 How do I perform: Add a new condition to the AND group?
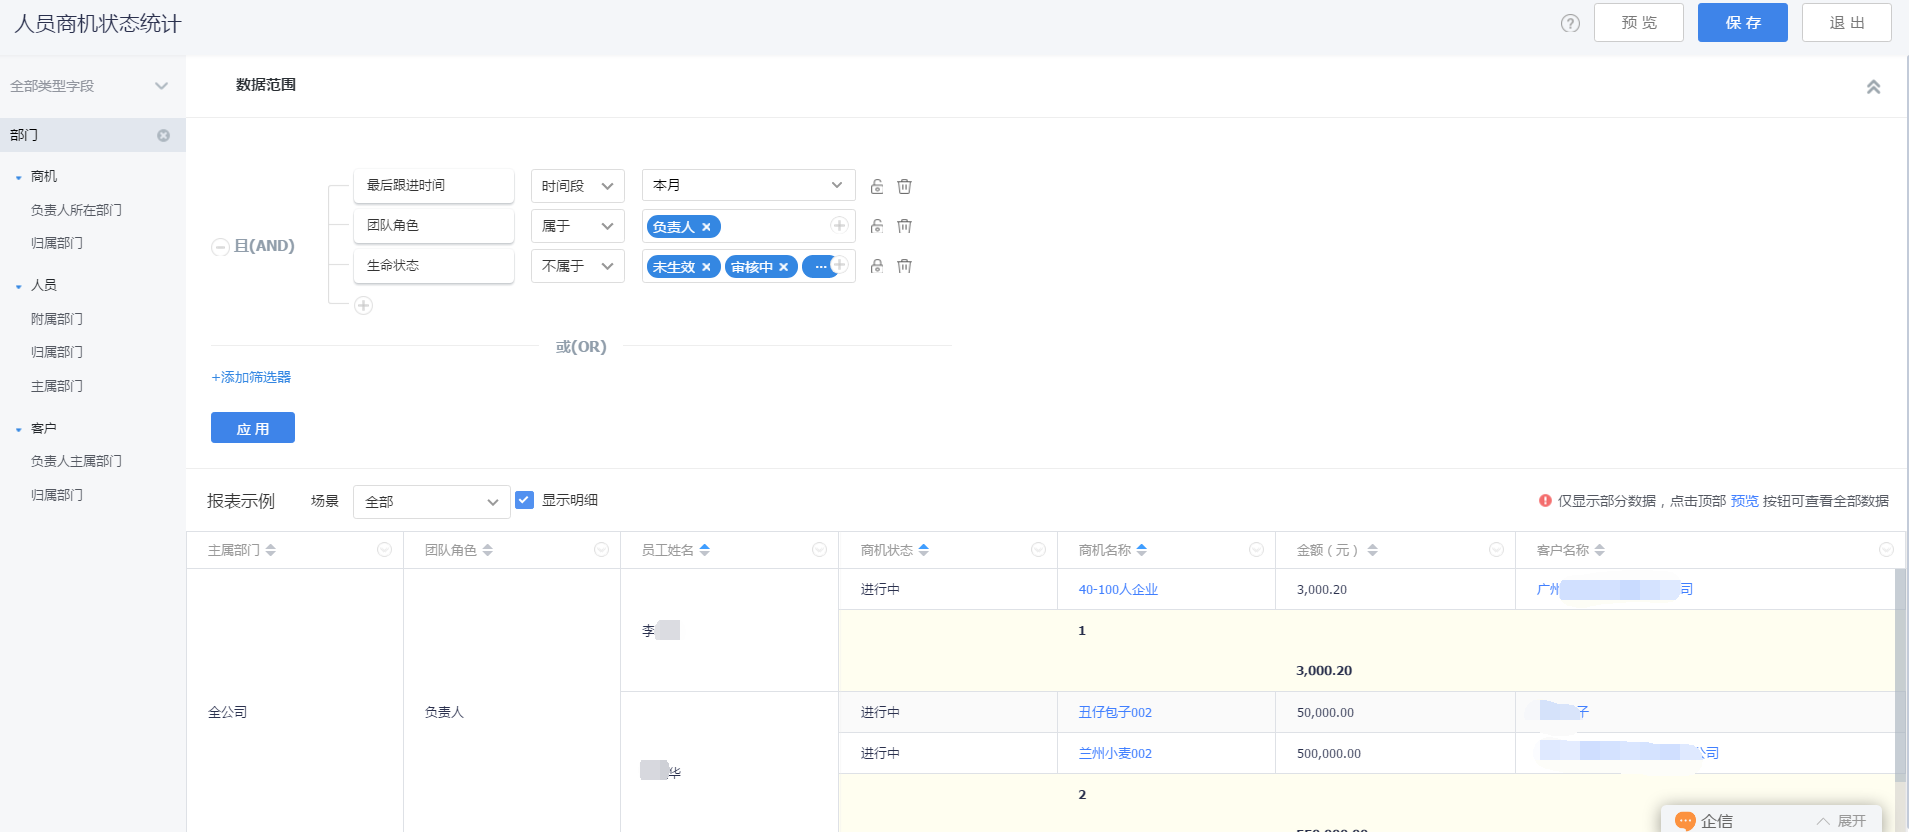coord(364,305)
